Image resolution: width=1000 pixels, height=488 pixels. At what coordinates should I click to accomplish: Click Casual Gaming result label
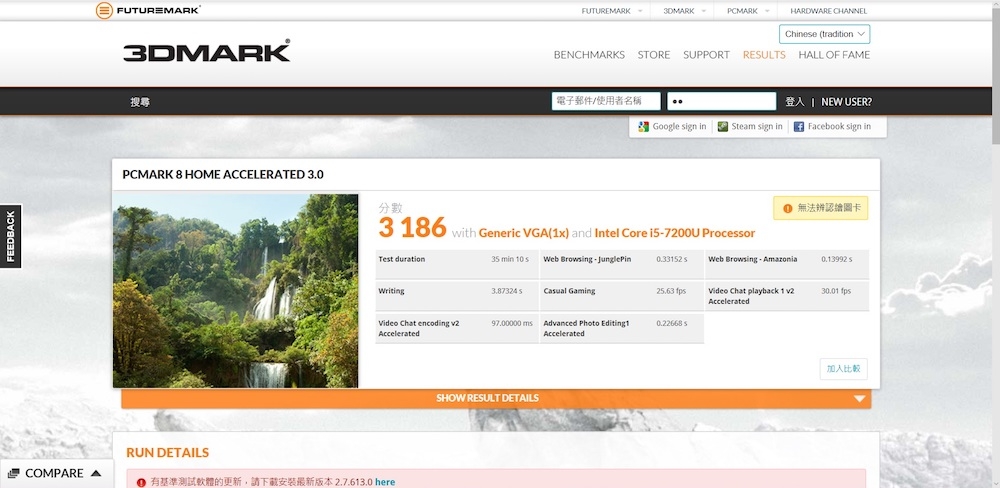(569, 291)
